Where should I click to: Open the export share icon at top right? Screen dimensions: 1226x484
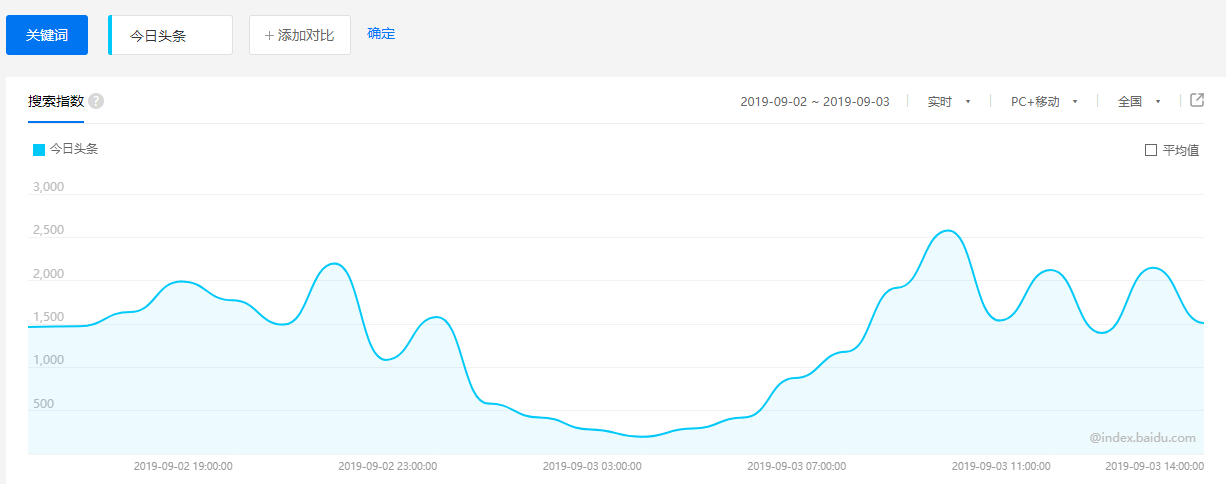click(1197, 100)
